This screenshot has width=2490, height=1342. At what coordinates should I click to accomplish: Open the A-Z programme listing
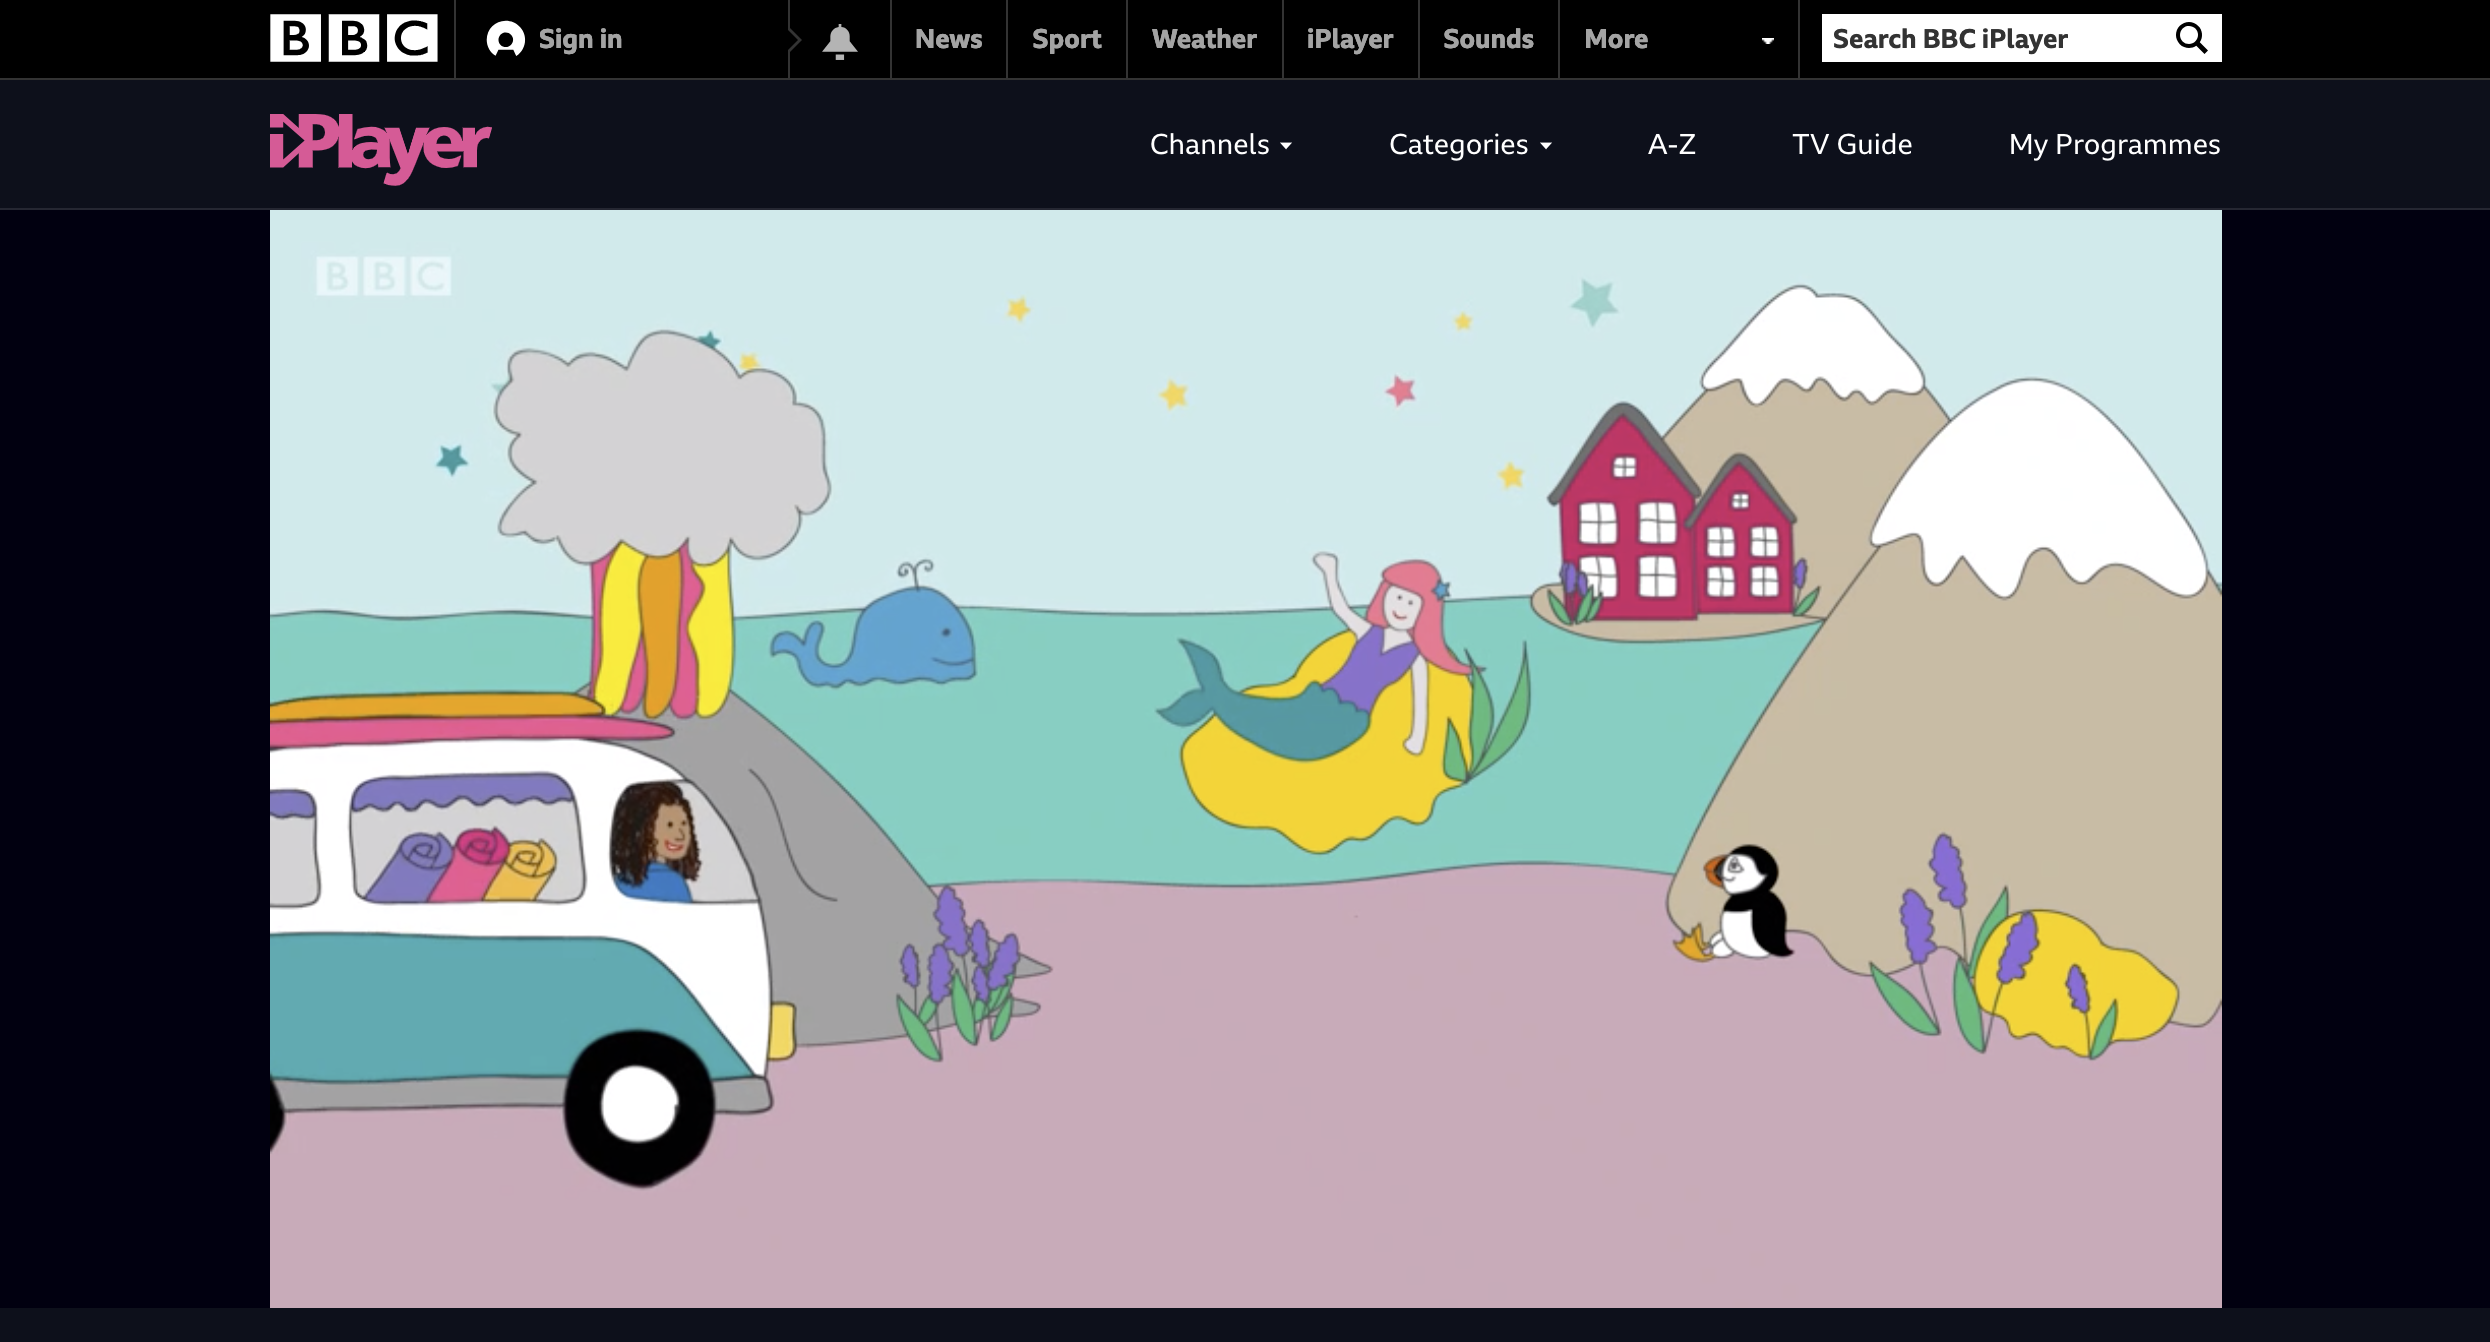coord(1671,145)
